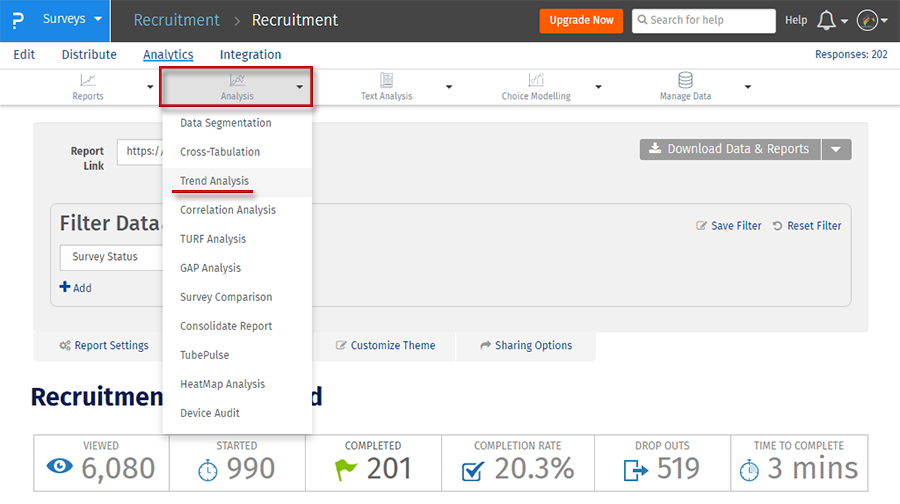
Task: Click the QuestionPro logo icon
Action: point(20,20)
